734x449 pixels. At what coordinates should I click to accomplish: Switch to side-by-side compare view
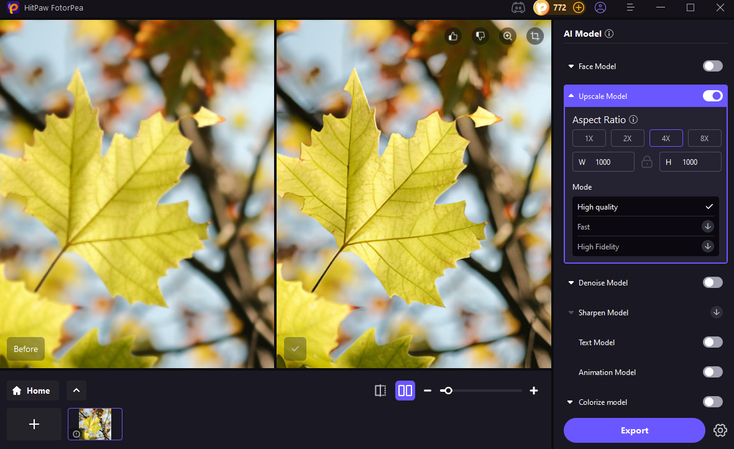point(405,390)
